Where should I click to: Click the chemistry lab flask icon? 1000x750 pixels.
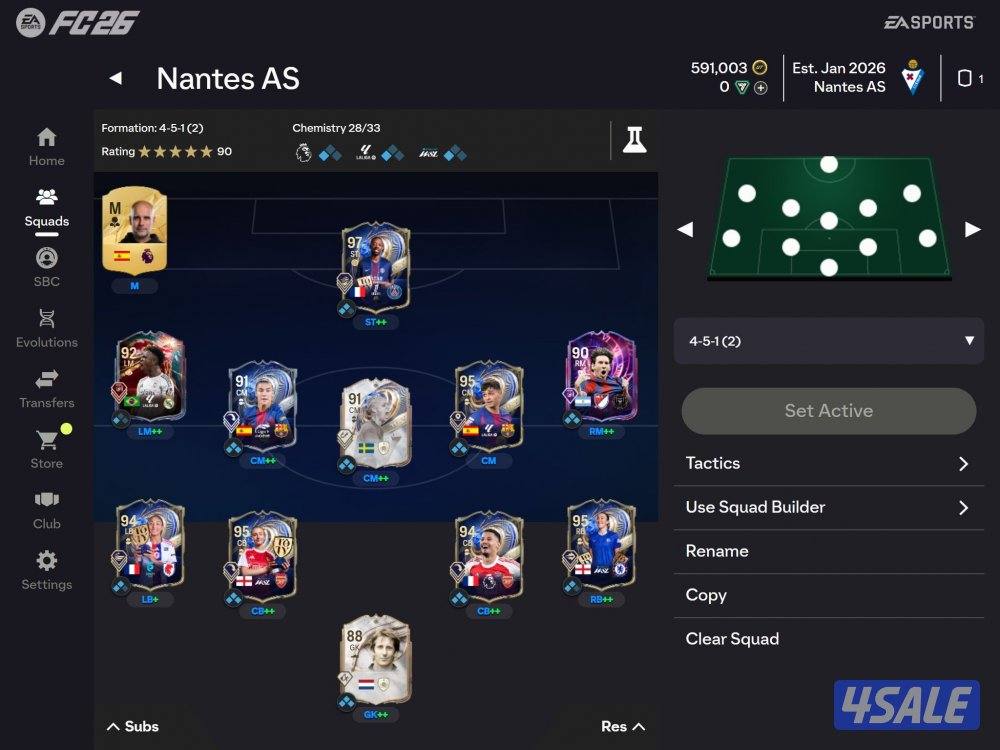[x=635, y=140]
